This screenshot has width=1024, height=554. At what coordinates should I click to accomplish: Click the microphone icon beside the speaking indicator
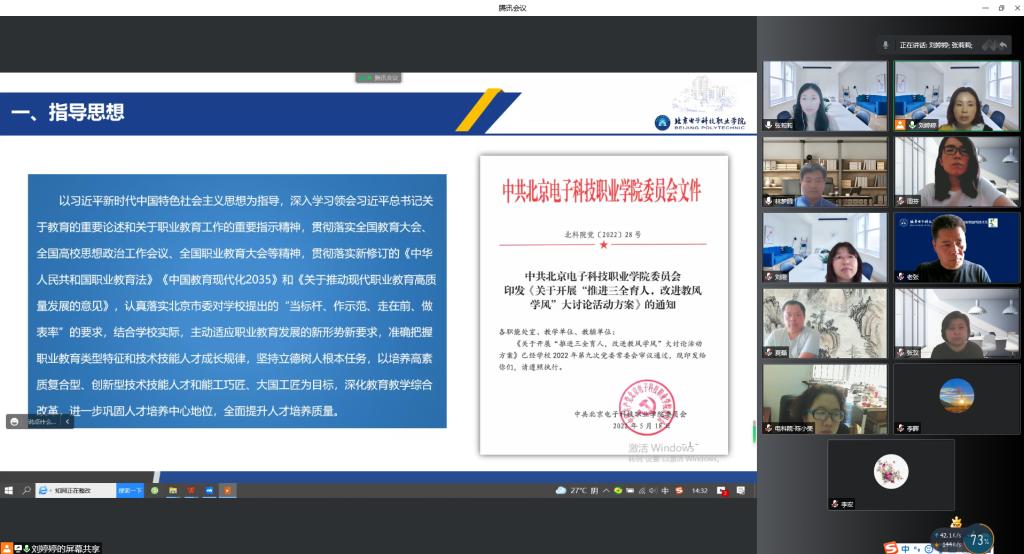[885, 45]
